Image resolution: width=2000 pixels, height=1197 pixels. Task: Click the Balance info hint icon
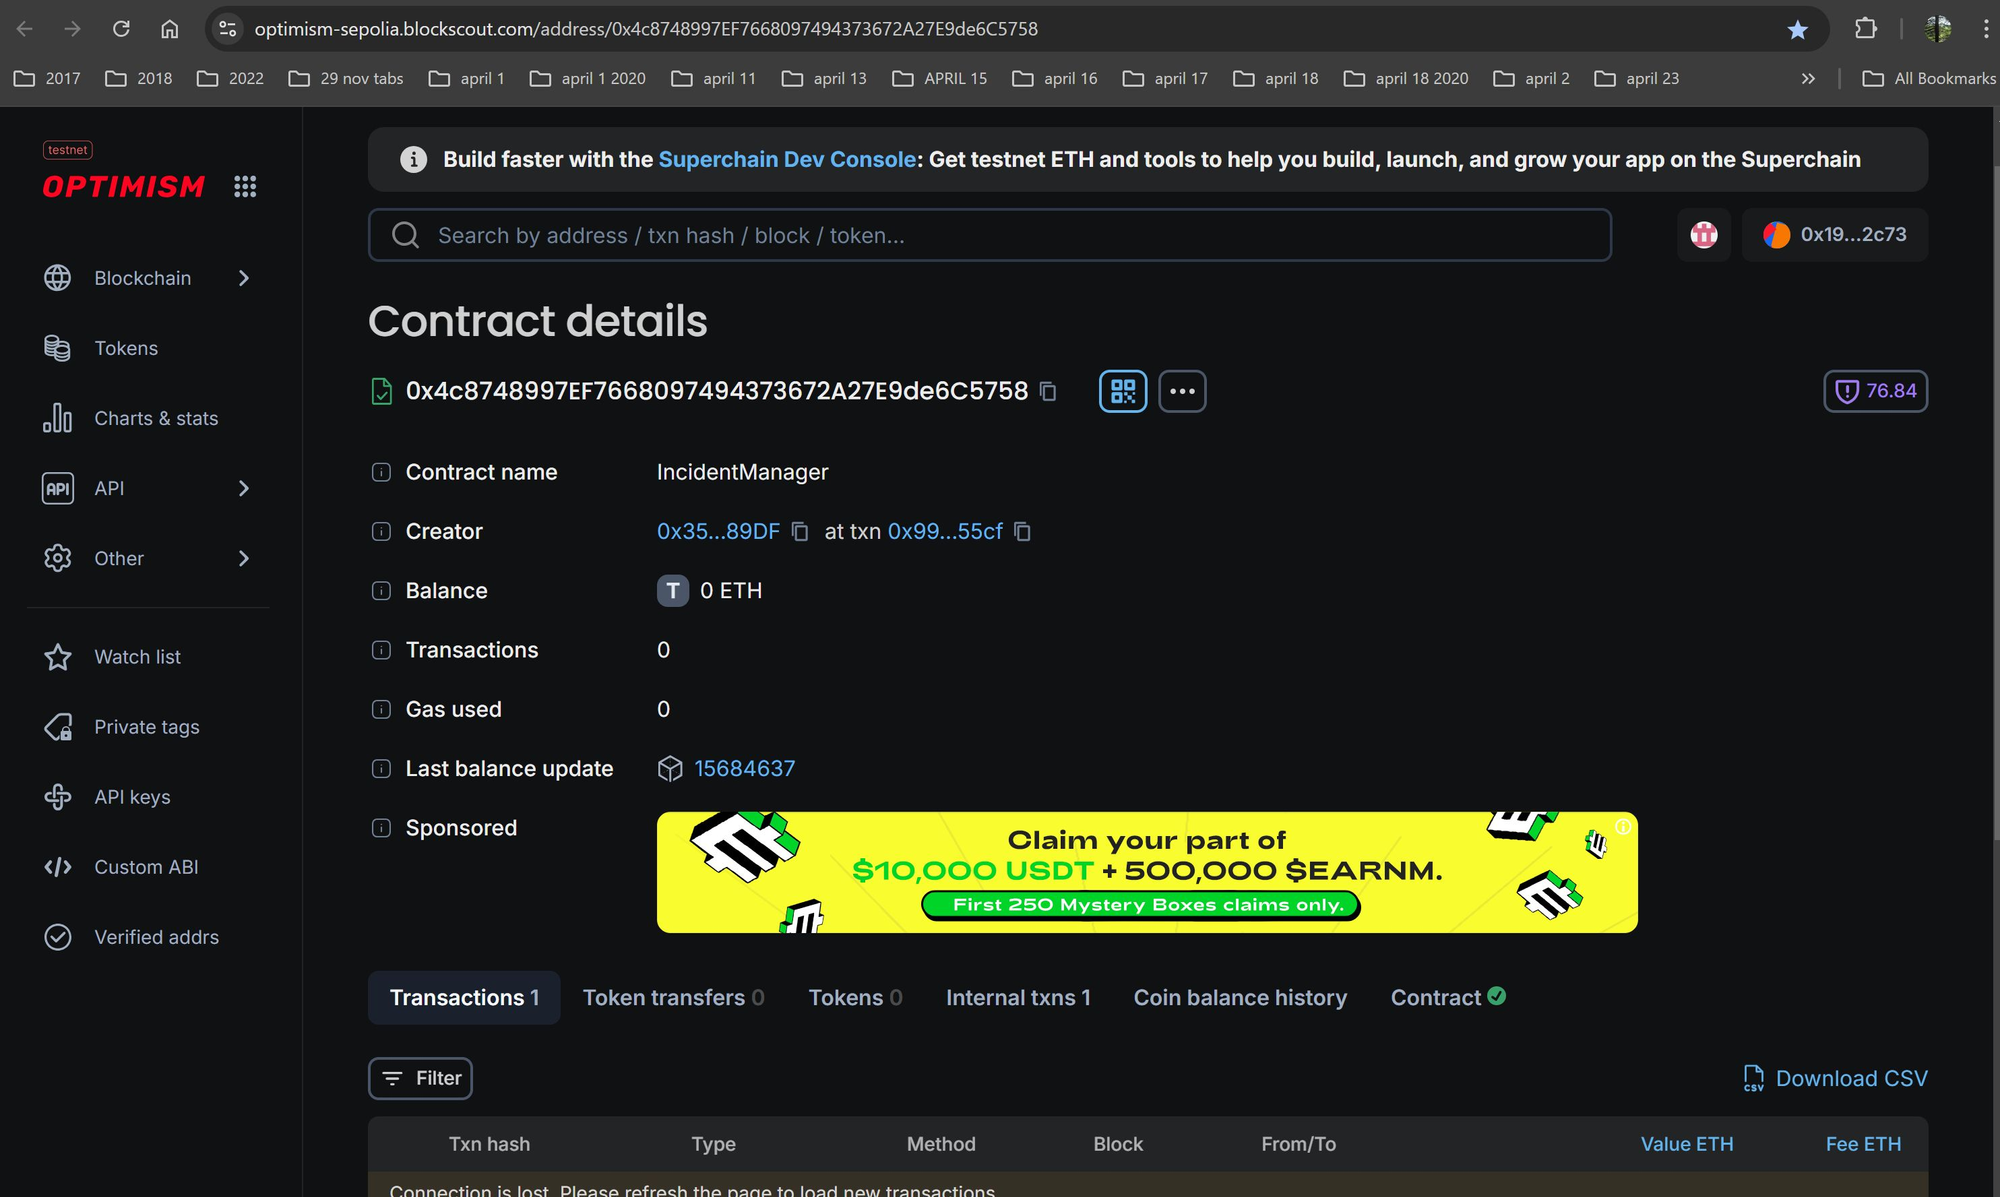point(381,591)
